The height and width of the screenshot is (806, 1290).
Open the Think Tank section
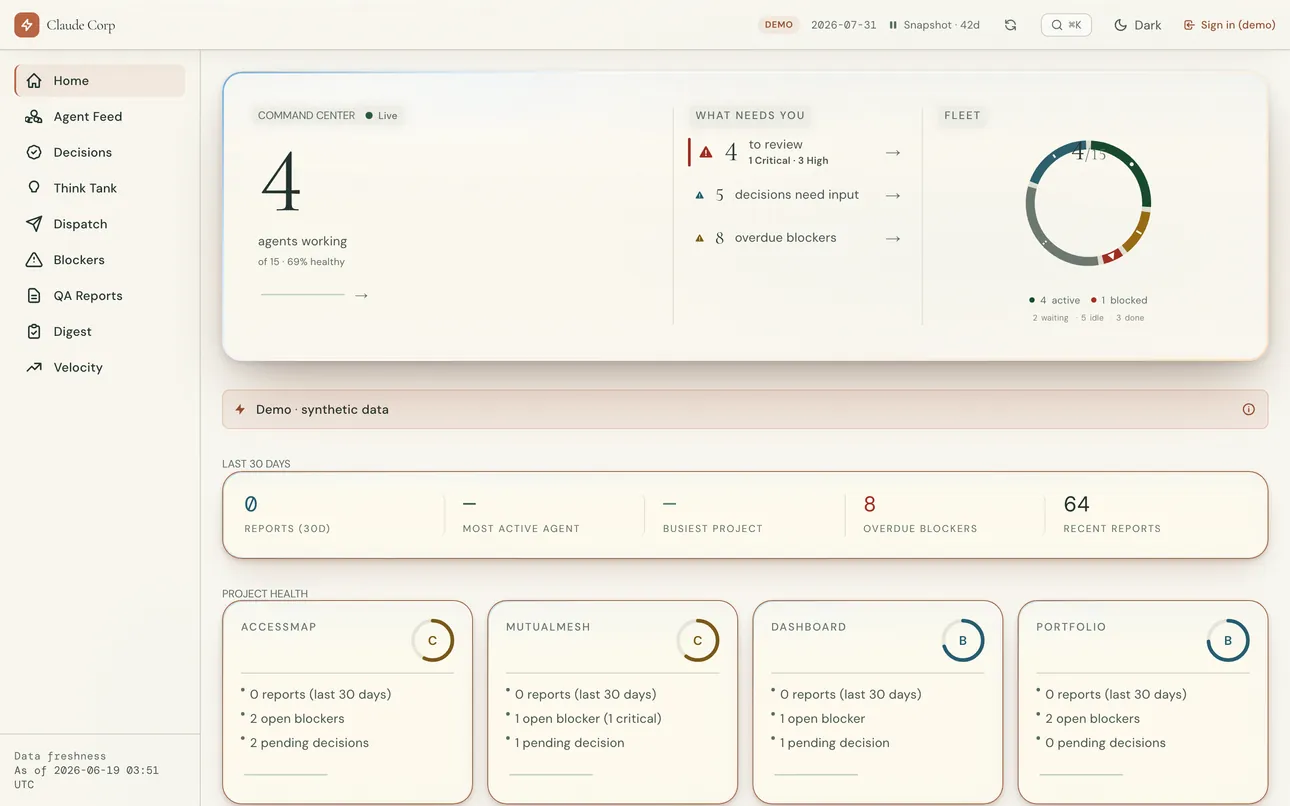100,188
